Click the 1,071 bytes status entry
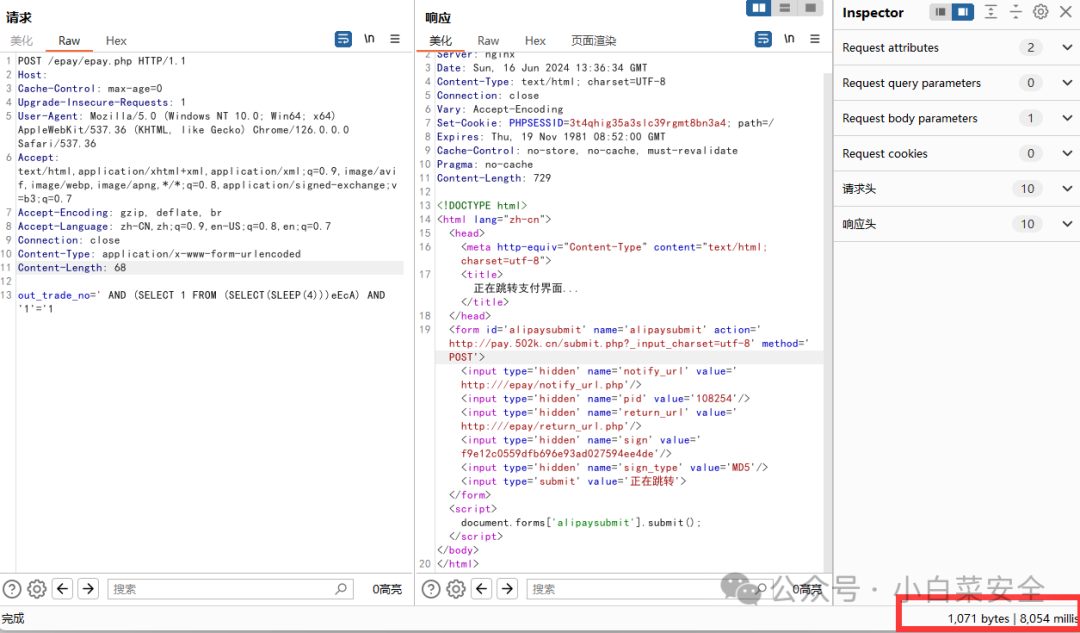Image resolution: width=1080 pixels, height=633 pixels. (978, 619)
